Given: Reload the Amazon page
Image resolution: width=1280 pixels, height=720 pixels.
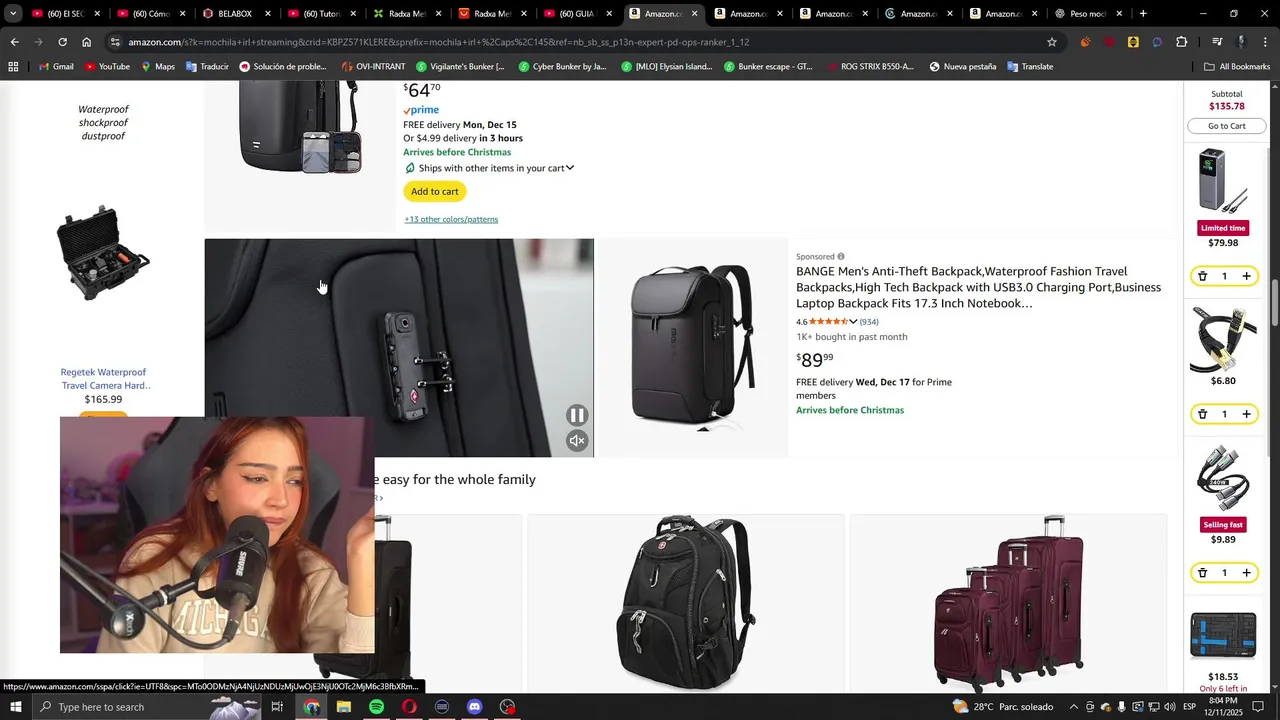Looking at the screenshot, I should (x=62, y=42).
